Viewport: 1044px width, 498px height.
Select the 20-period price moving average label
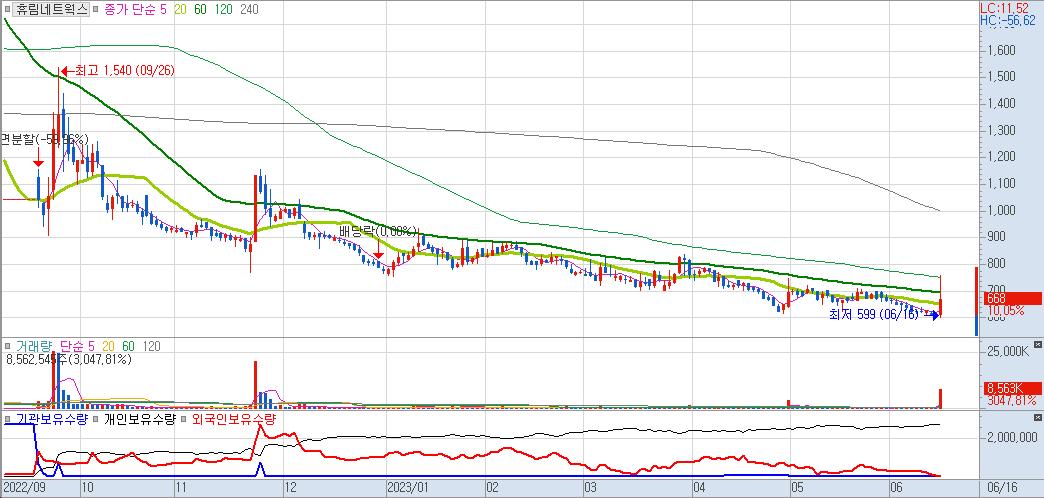[180, 9]
